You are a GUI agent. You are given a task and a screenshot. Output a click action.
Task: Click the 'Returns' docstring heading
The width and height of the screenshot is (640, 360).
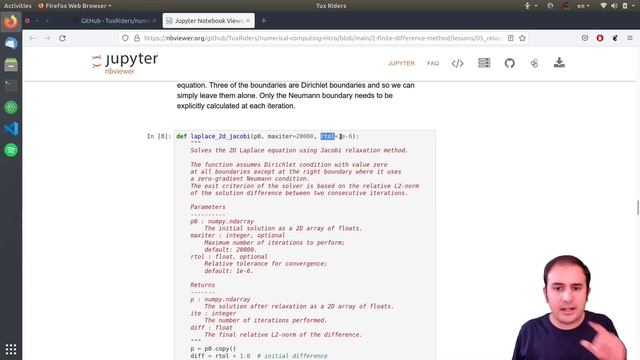pos(202,285)
